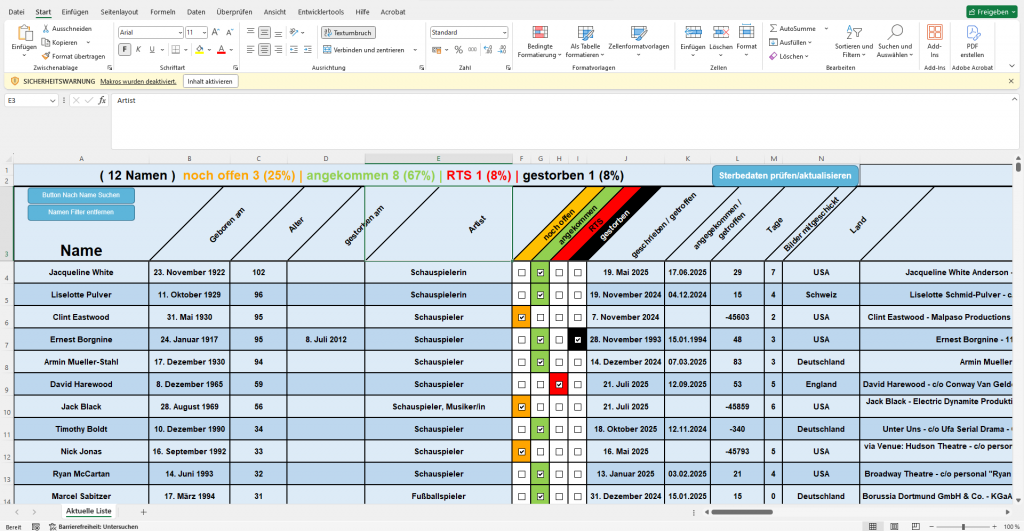
Task: Open the font color dropdown arrow
Action: tap(229, 49)
